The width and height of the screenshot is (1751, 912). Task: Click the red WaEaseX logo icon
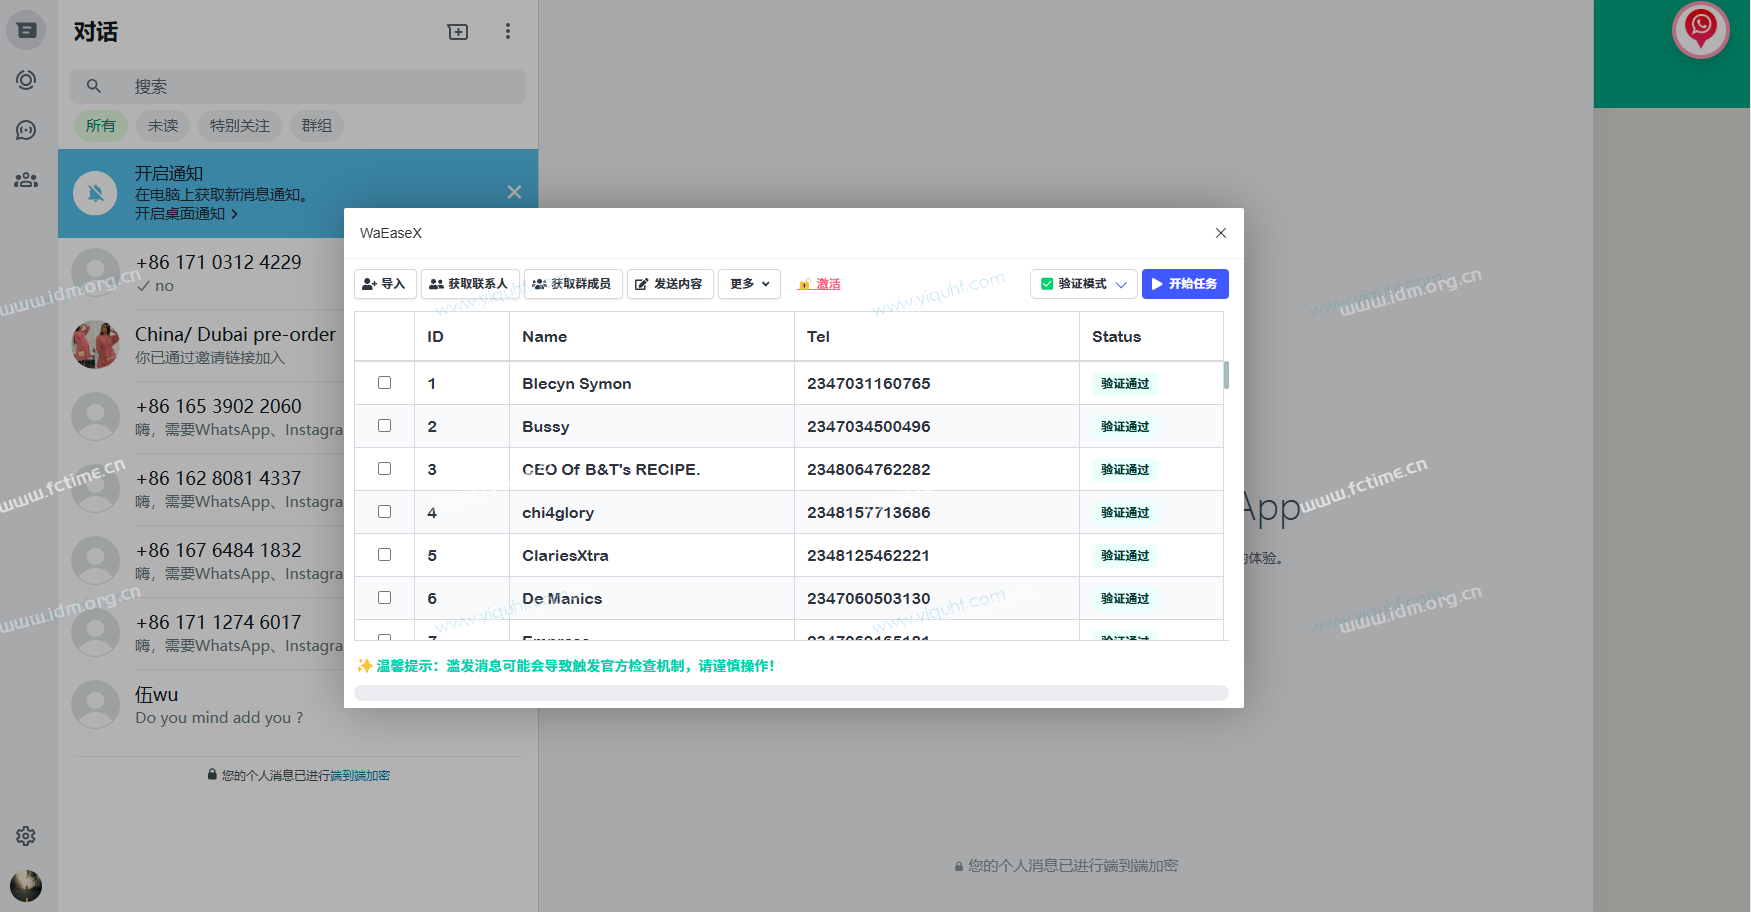(x=1701, y=30)
